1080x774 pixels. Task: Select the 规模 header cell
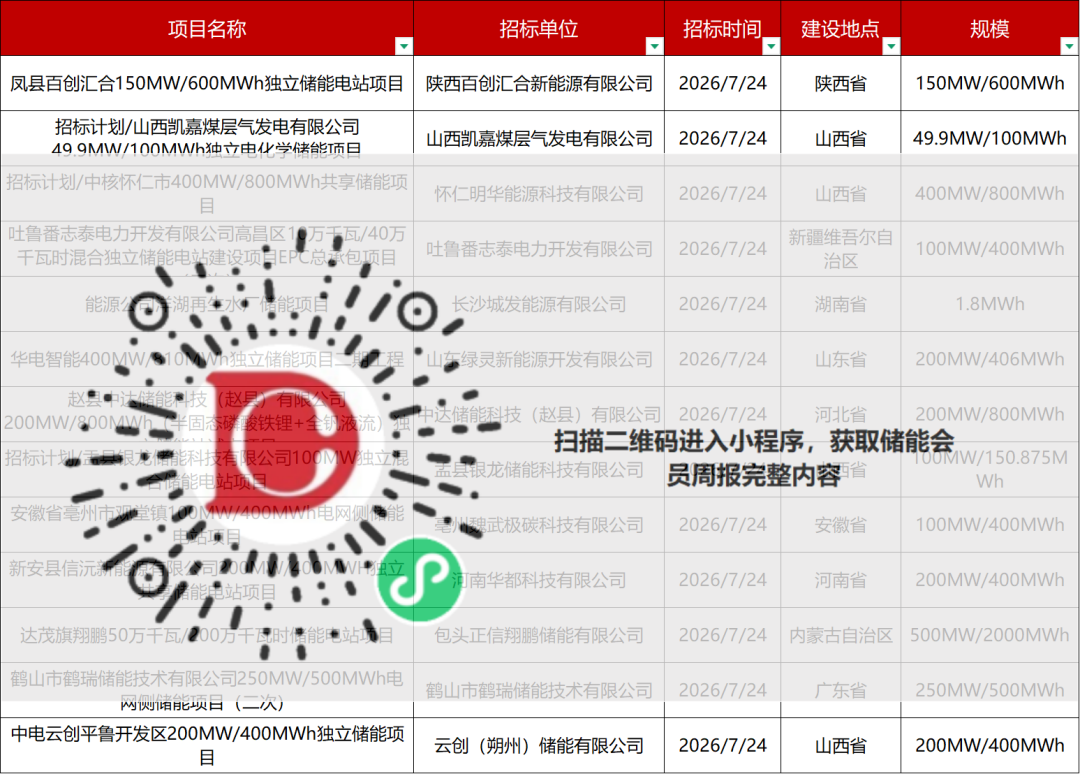[990, 28]
